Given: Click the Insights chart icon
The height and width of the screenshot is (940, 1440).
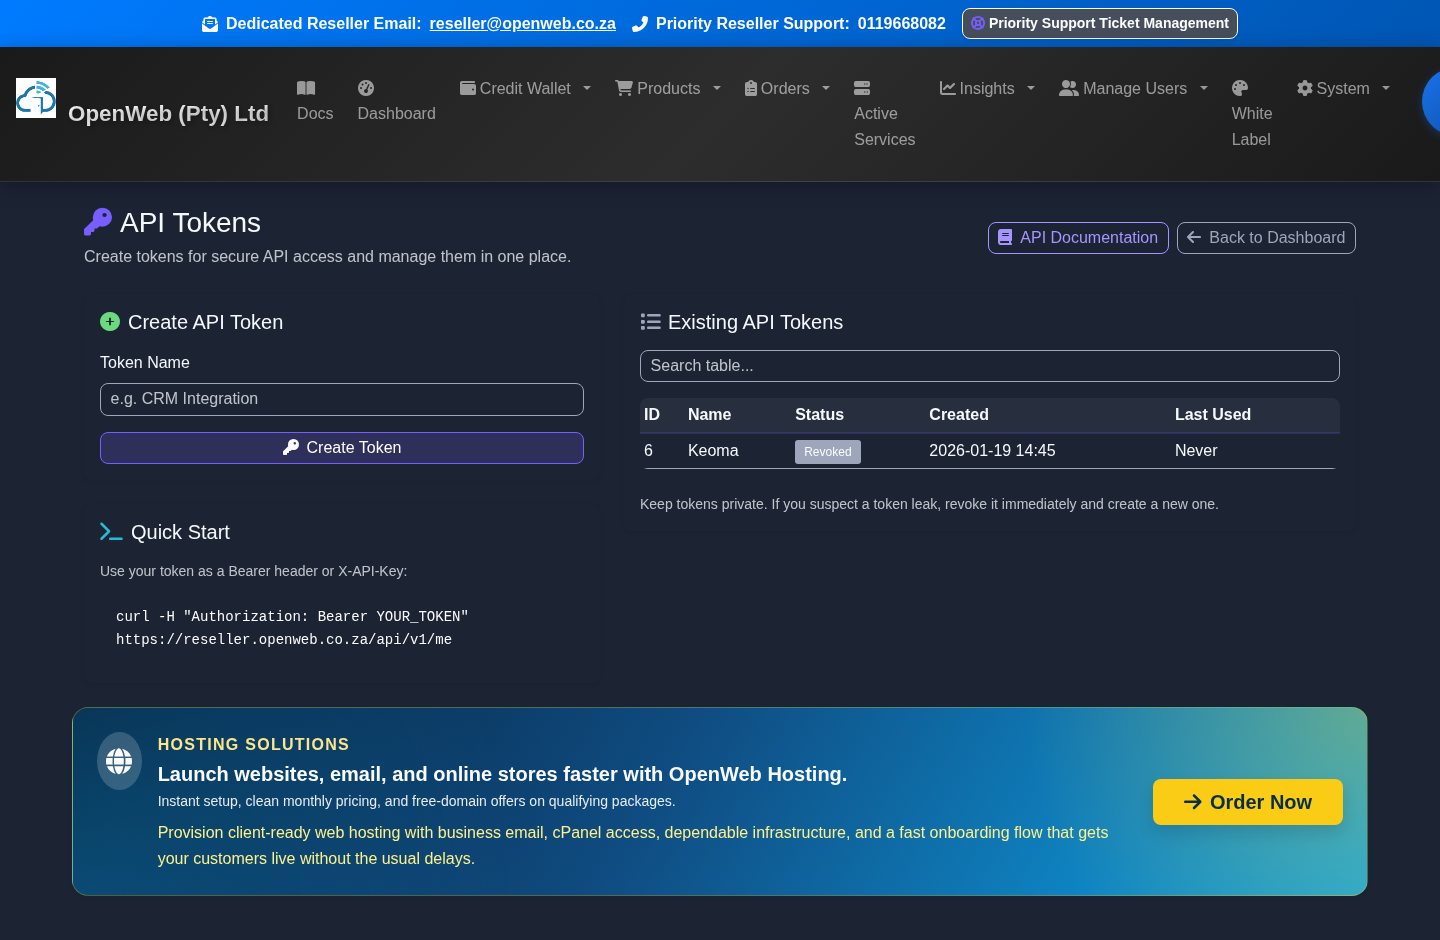Looking at the screenshot, I should (948, 88).
